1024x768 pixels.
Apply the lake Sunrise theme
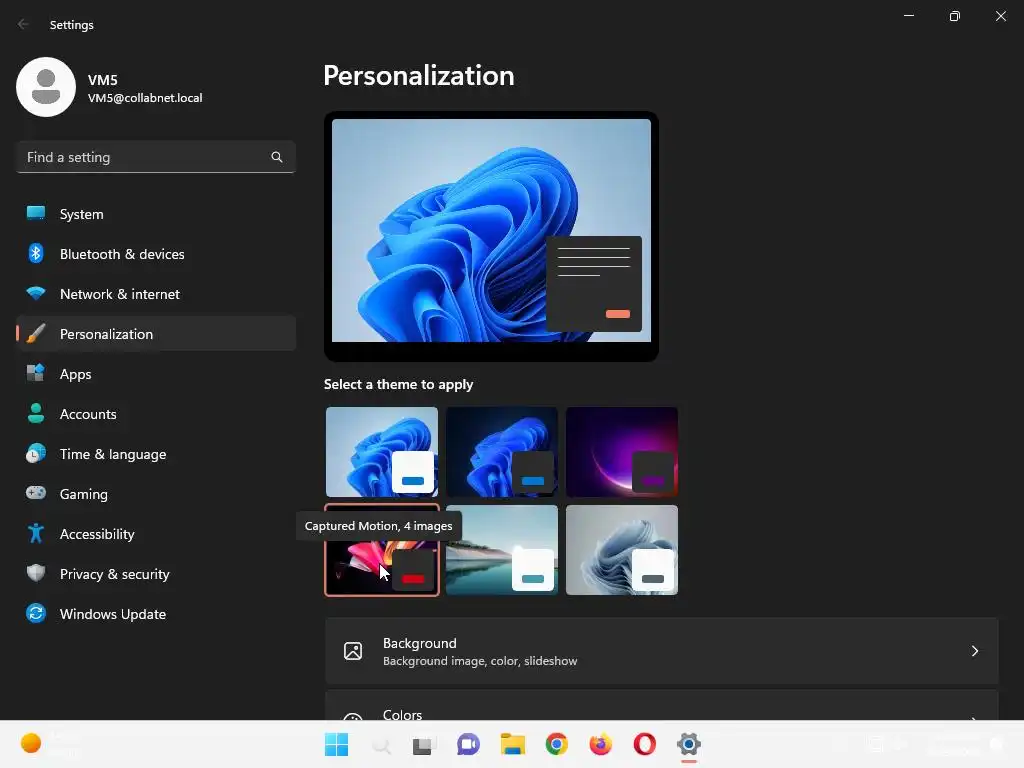(502, 550)
